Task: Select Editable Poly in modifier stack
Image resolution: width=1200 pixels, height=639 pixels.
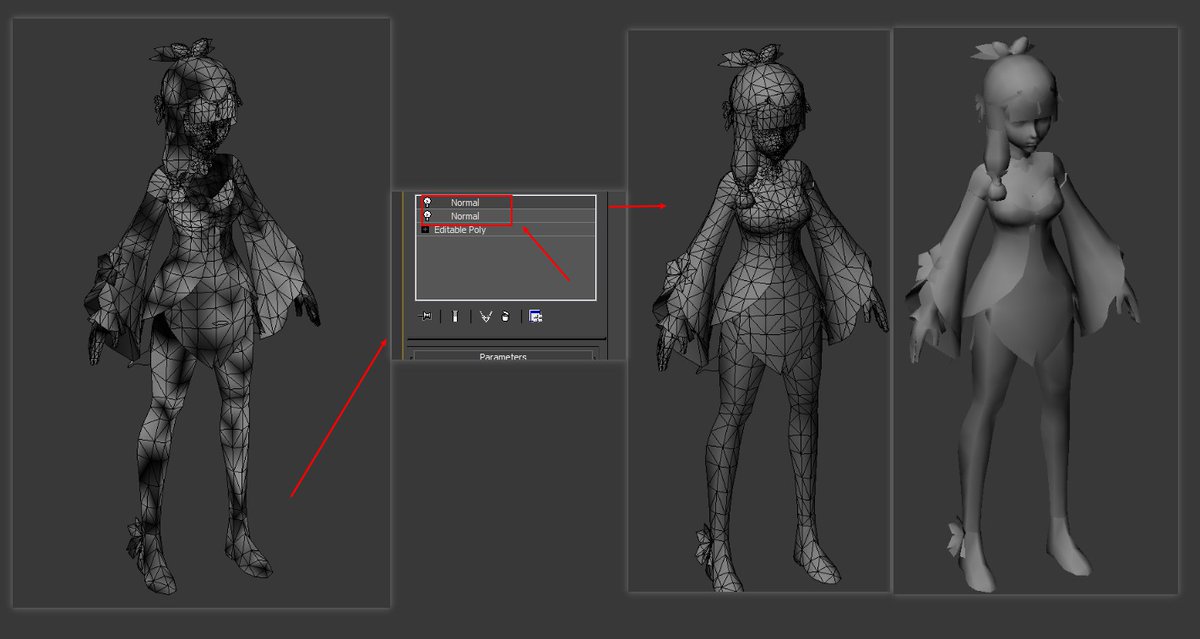Action: coord(506,229)
